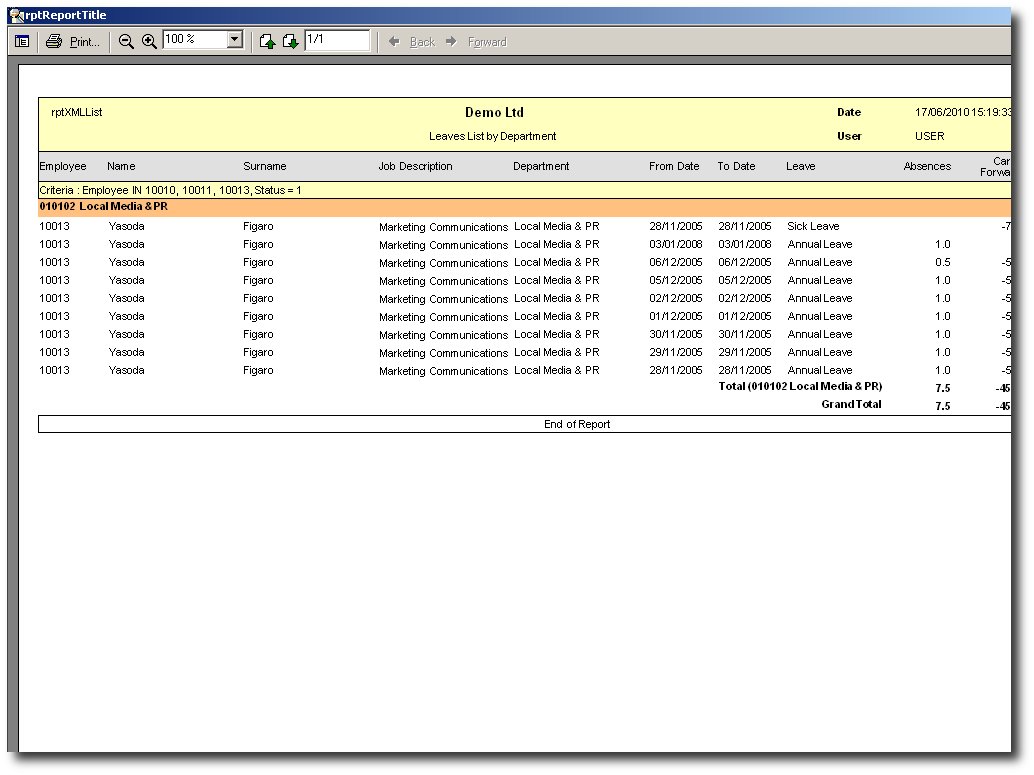Click the Grand Total label
1034x775 pixels.
(851, 404)
